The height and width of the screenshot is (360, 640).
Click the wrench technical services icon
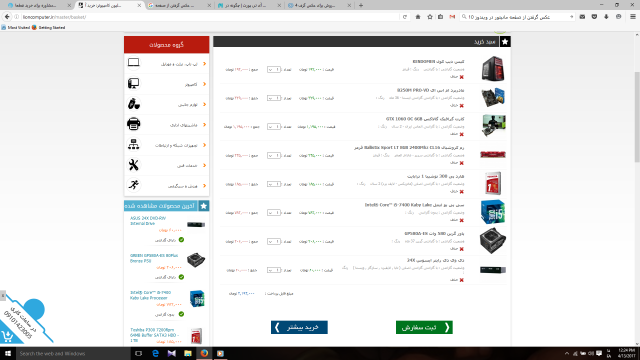pyautogui.click(x=133, y=164)
